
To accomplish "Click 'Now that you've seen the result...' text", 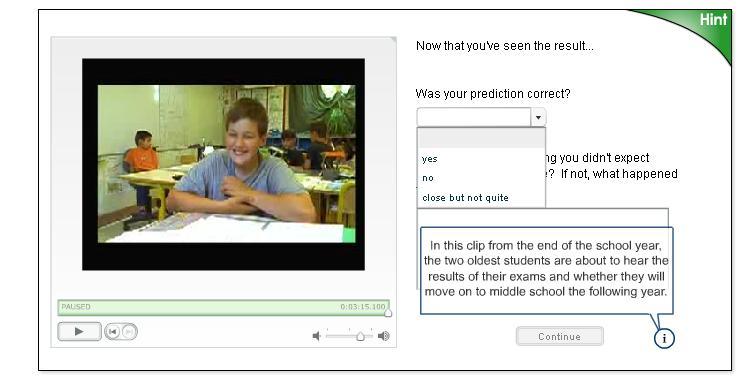I will click(x=505, y=46).
